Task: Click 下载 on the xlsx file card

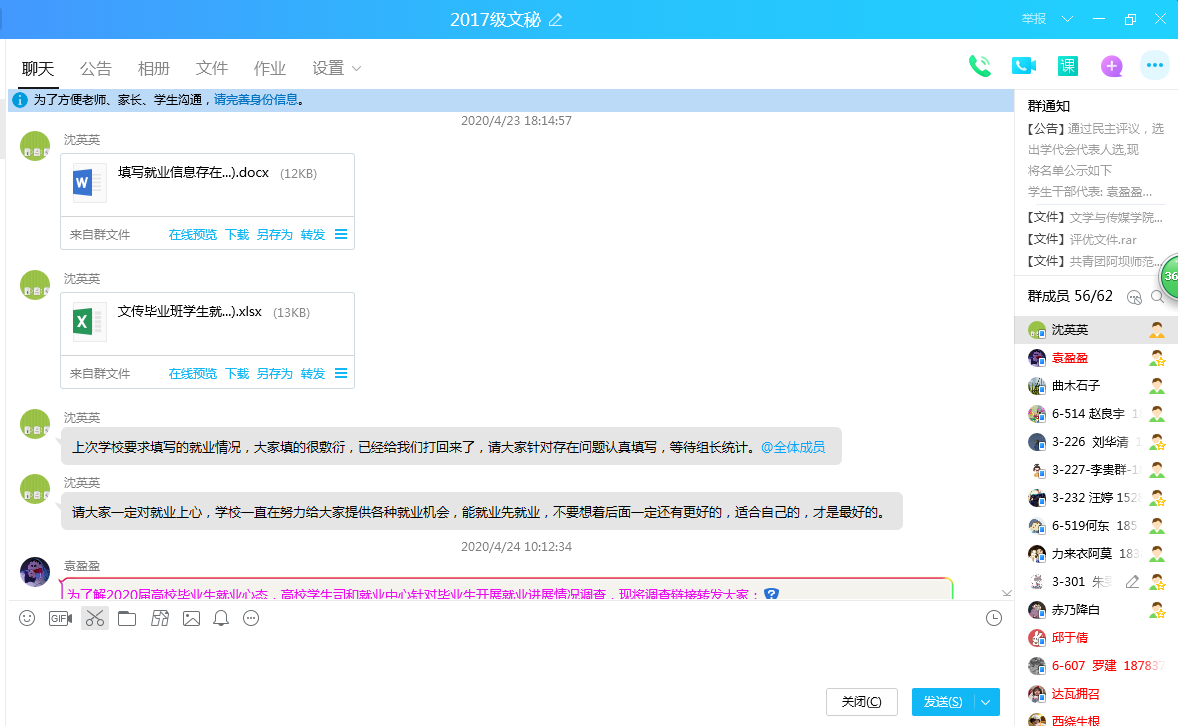Action: [237, 373]
